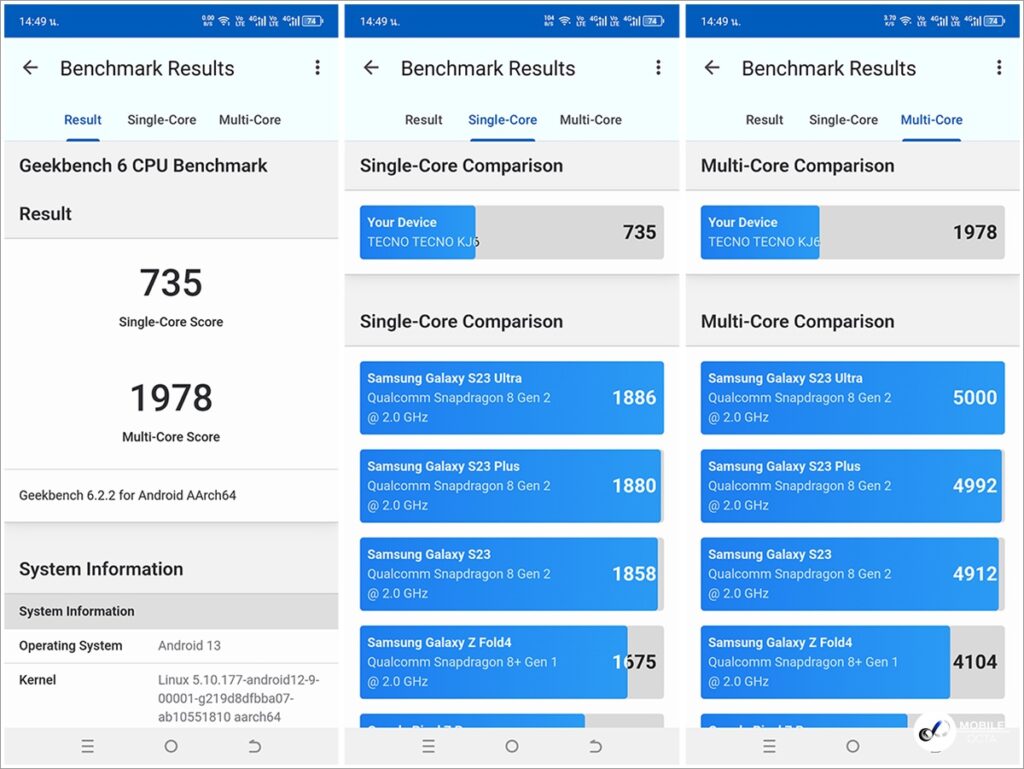
Task: Tap navigation back button on the left screen
Action: click(255, 746)
